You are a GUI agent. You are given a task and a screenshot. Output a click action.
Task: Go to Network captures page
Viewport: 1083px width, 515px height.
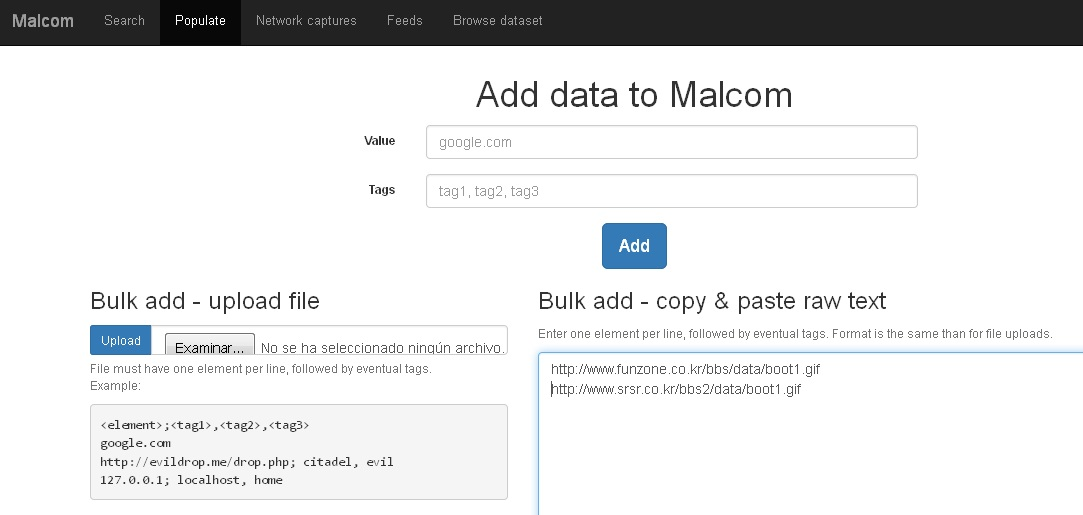tap(306, 21)
